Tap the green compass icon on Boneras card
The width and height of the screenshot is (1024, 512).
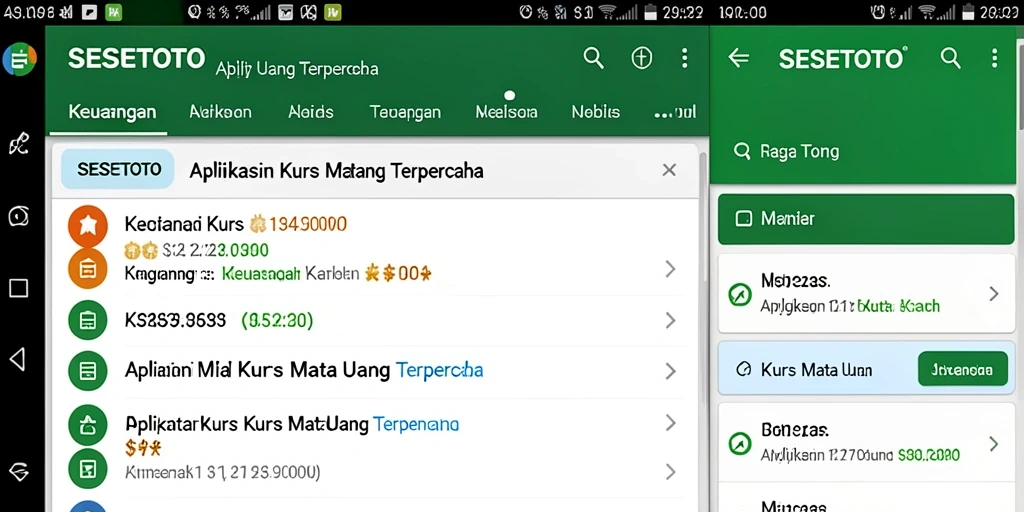pyautogui.click(x=739, y=444)
